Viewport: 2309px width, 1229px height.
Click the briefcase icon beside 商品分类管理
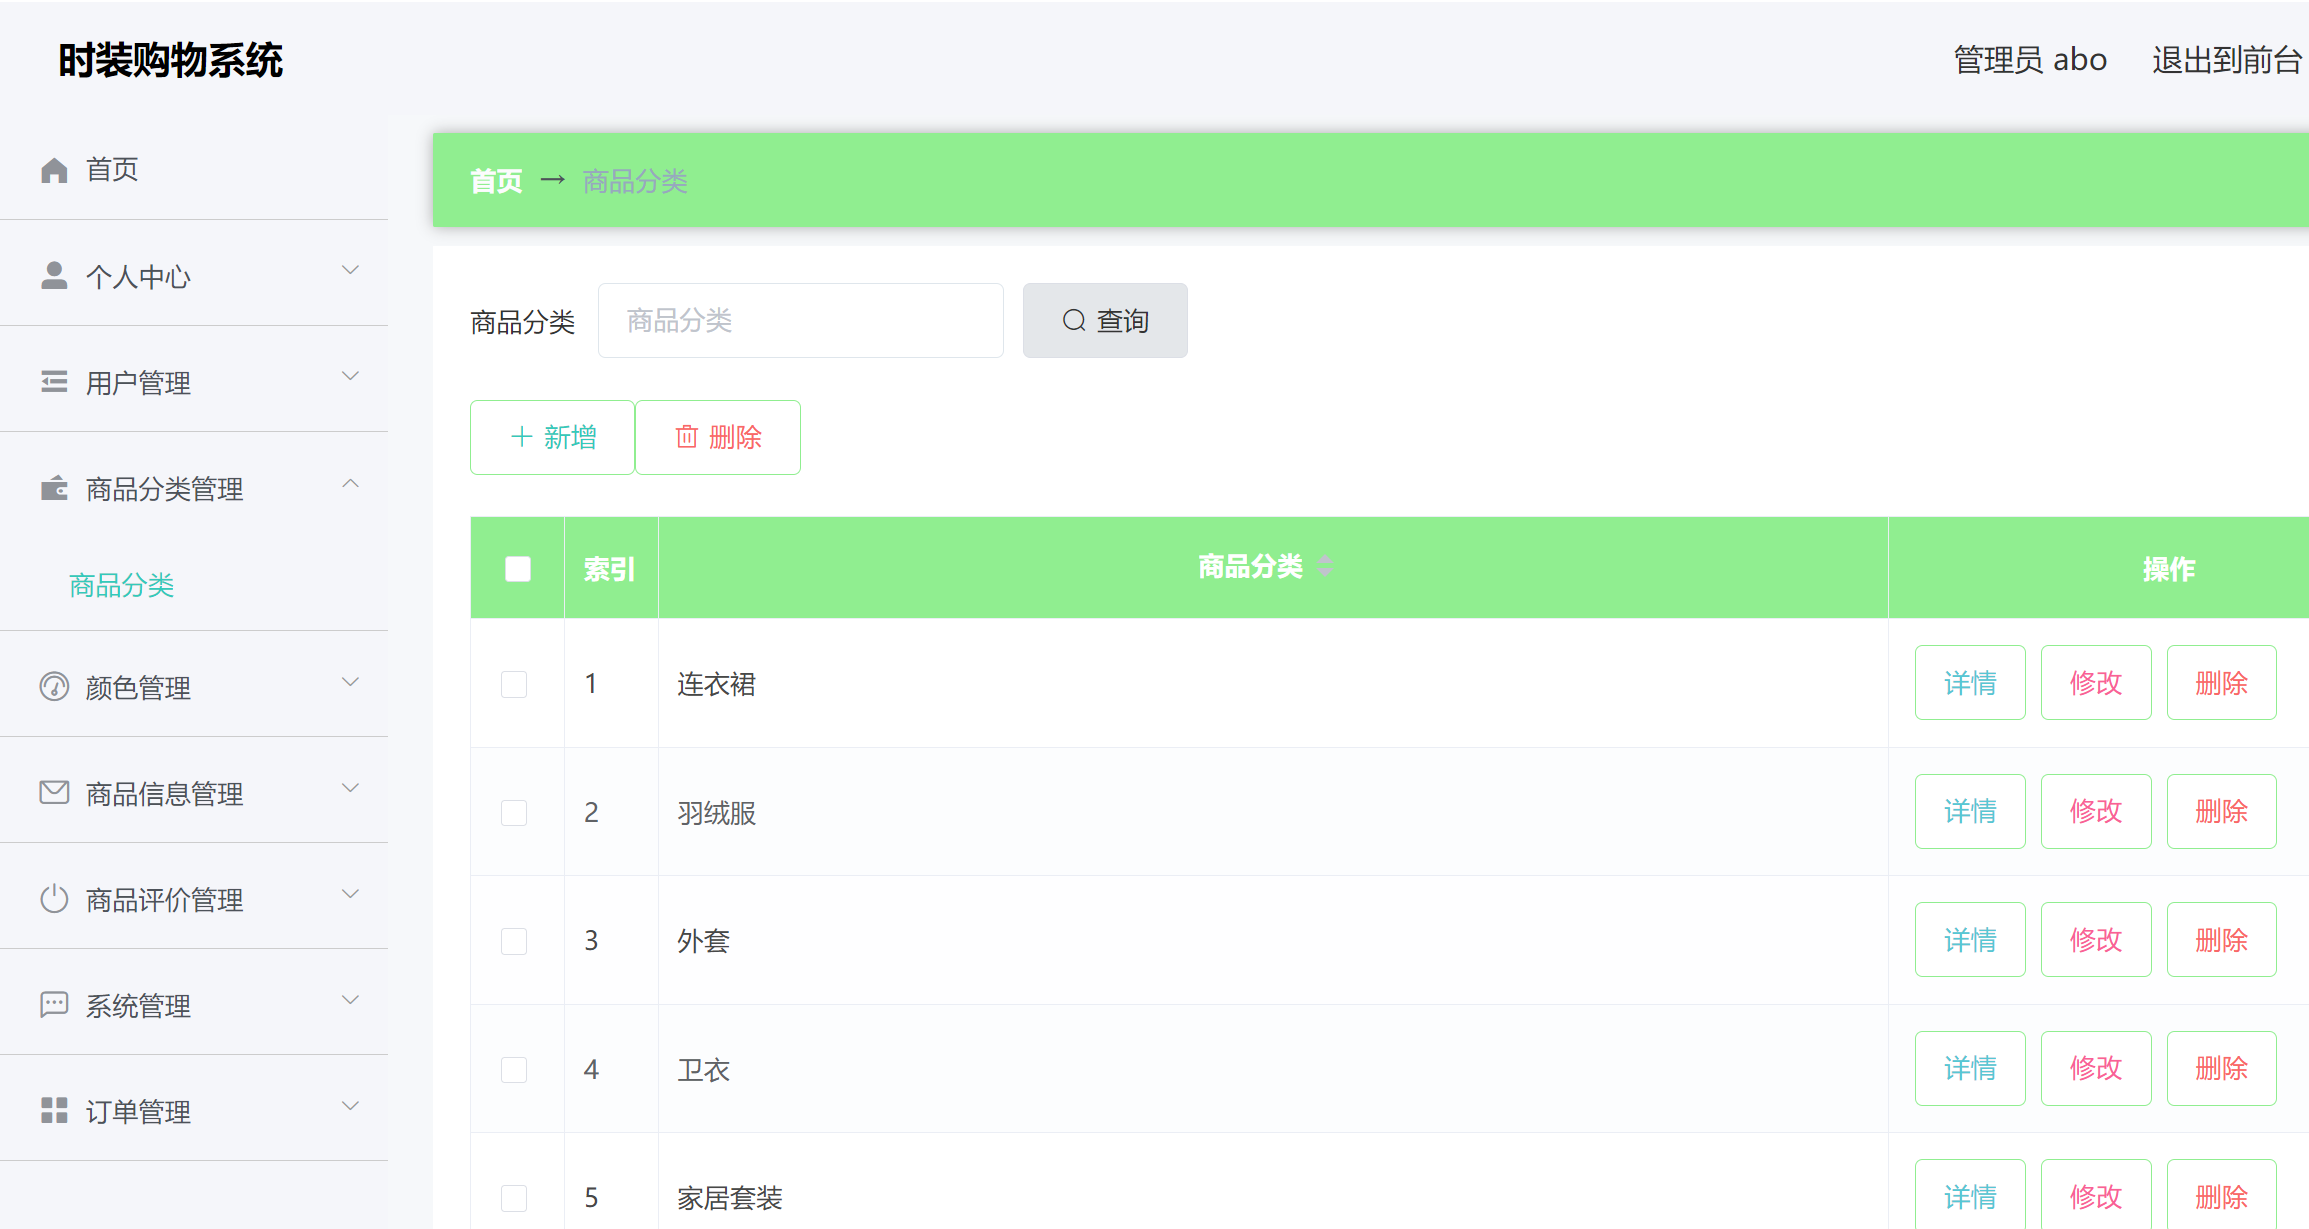click(54, 487)
